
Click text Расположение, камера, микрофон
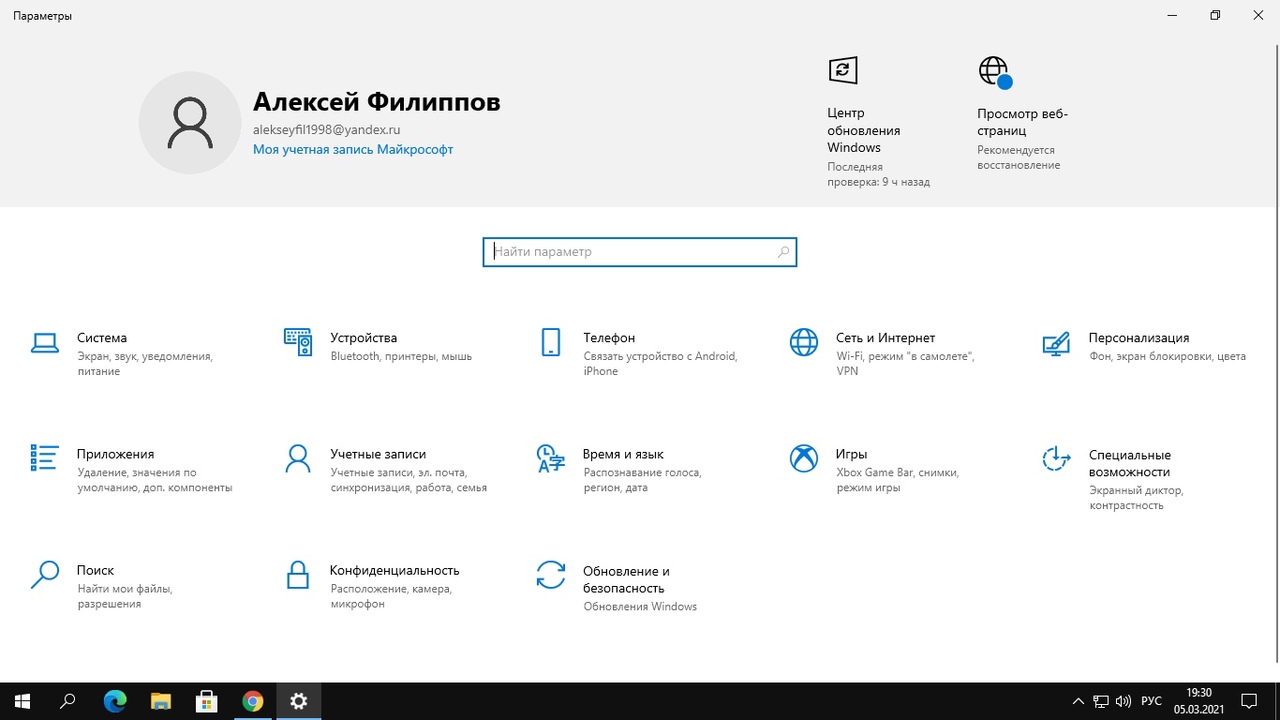click(x=391, y=597)
